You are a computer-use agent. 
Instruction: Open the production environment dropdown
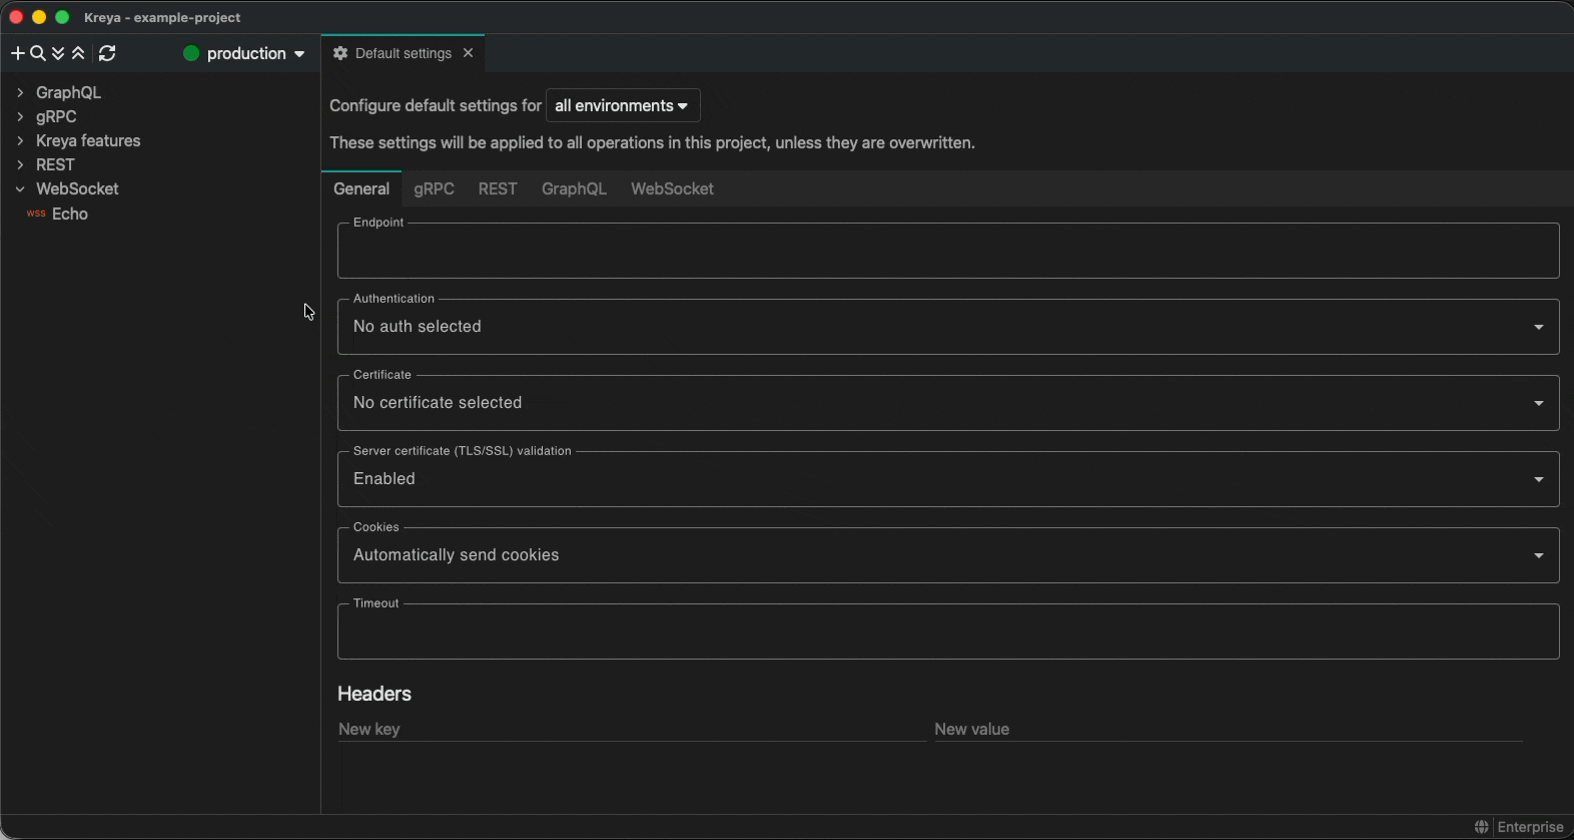pos(244,53)
